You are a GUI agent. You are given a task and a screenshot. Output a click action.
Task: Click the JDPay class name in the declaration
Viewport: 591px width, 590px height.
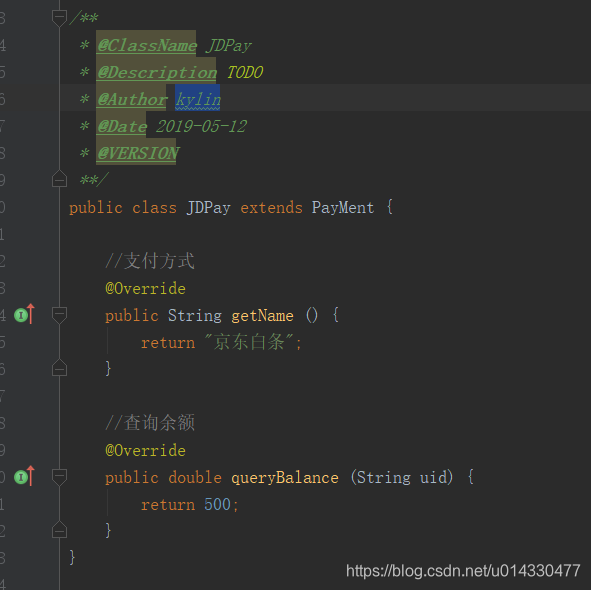tap(208, 208)
